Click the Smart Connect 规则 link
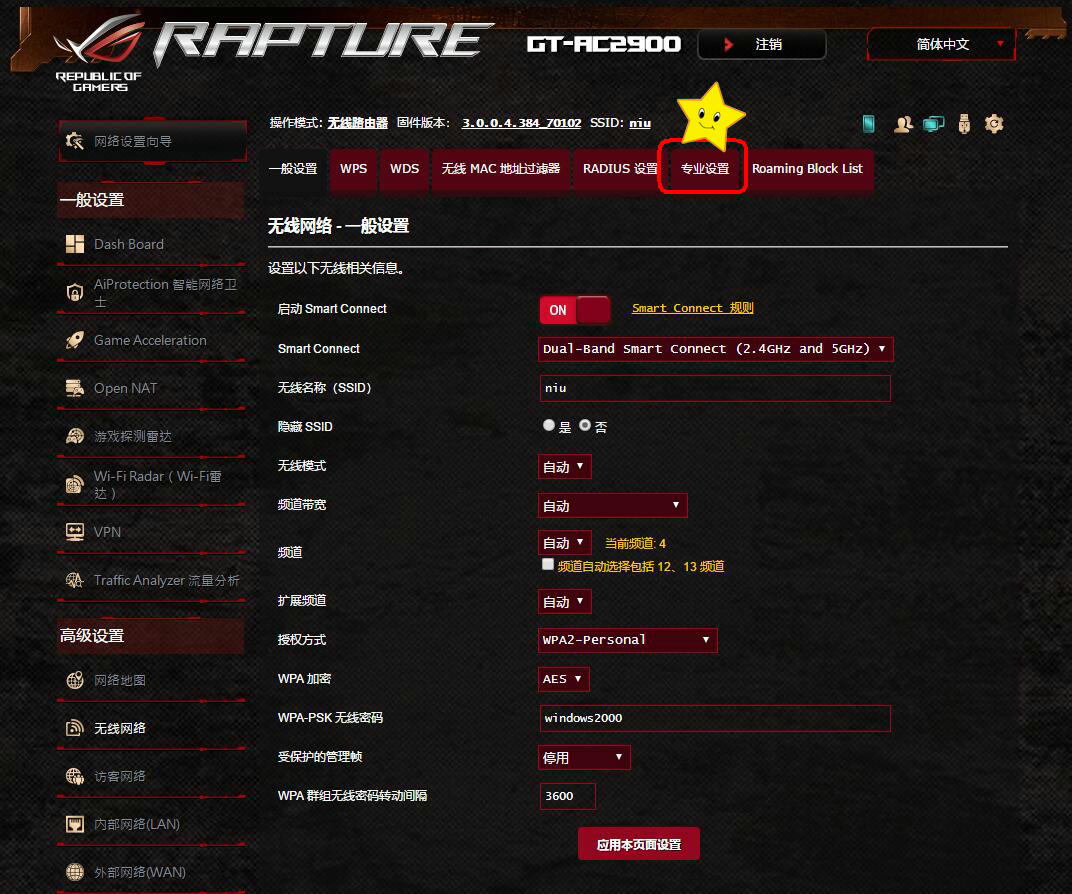Viewport: 1072px width, 894px height. pyautogui.click(x=692, y=308)
